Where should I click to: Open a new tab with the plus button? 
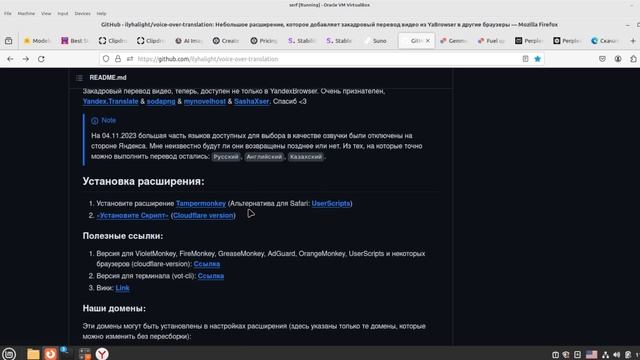(633, 41)
